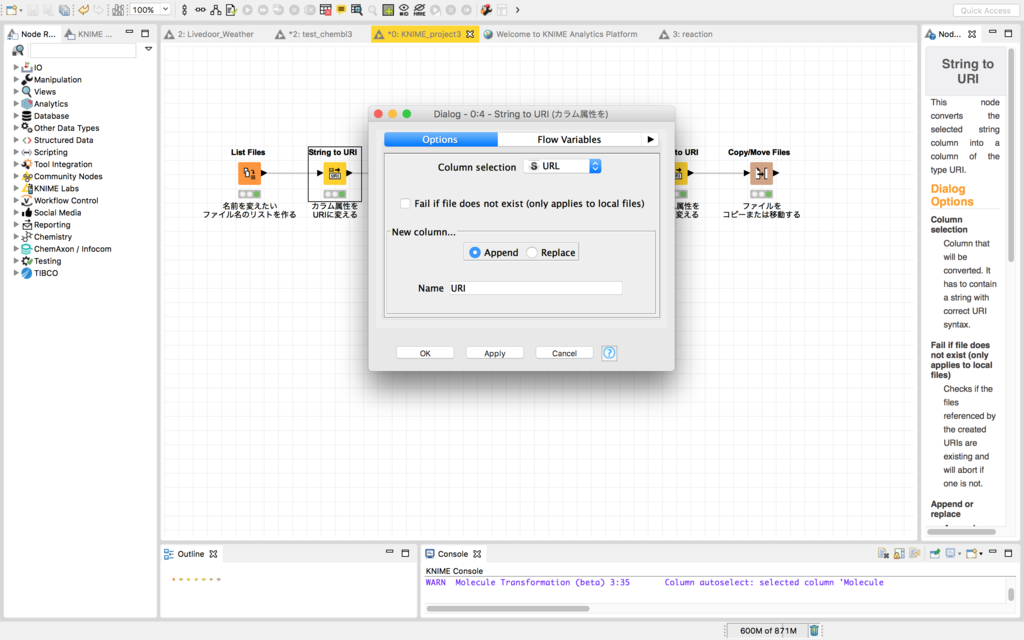Click the node description vertical scrollbar
Screen dimensions: 1024x640
(1011, 157)
